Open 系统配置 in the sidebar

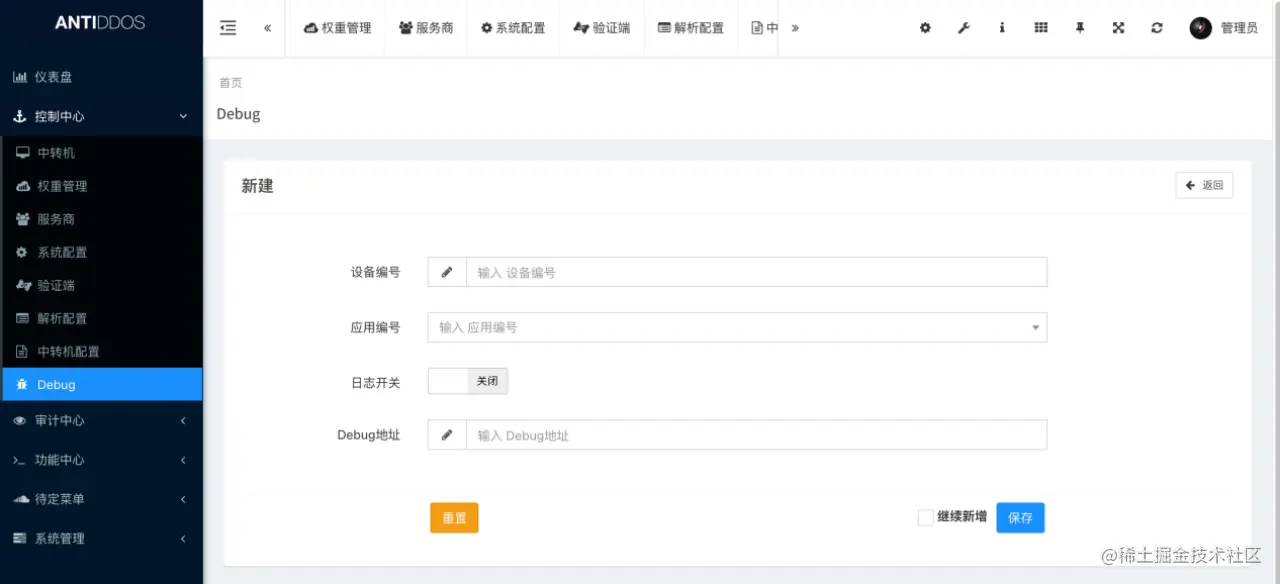coord(101,252)
